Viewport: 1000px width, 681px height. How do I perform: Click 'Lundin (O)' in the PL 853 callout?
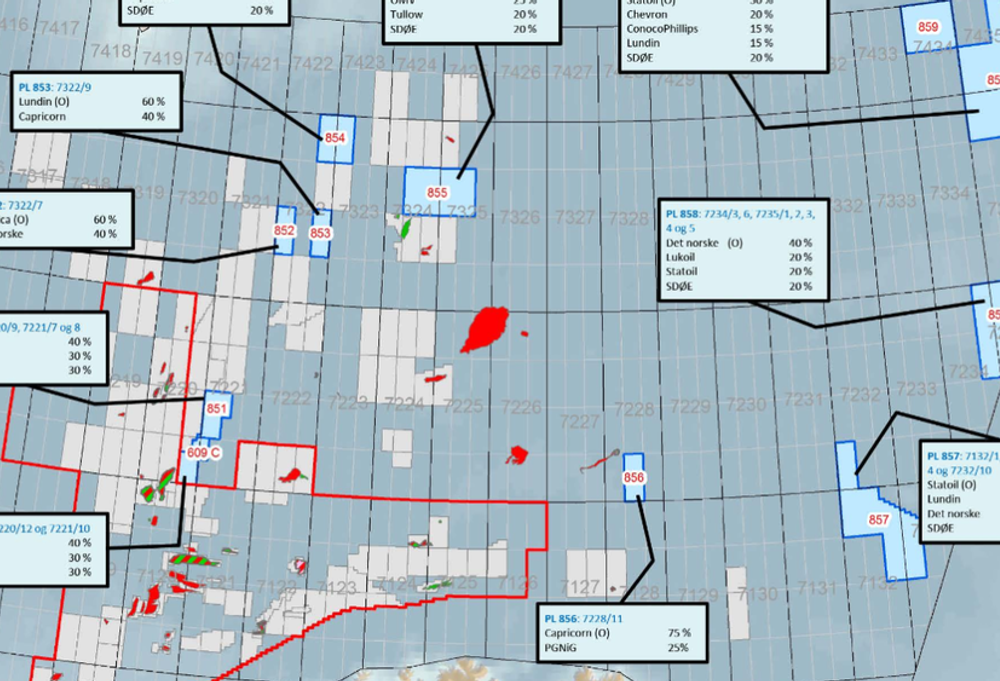(44, 102)
